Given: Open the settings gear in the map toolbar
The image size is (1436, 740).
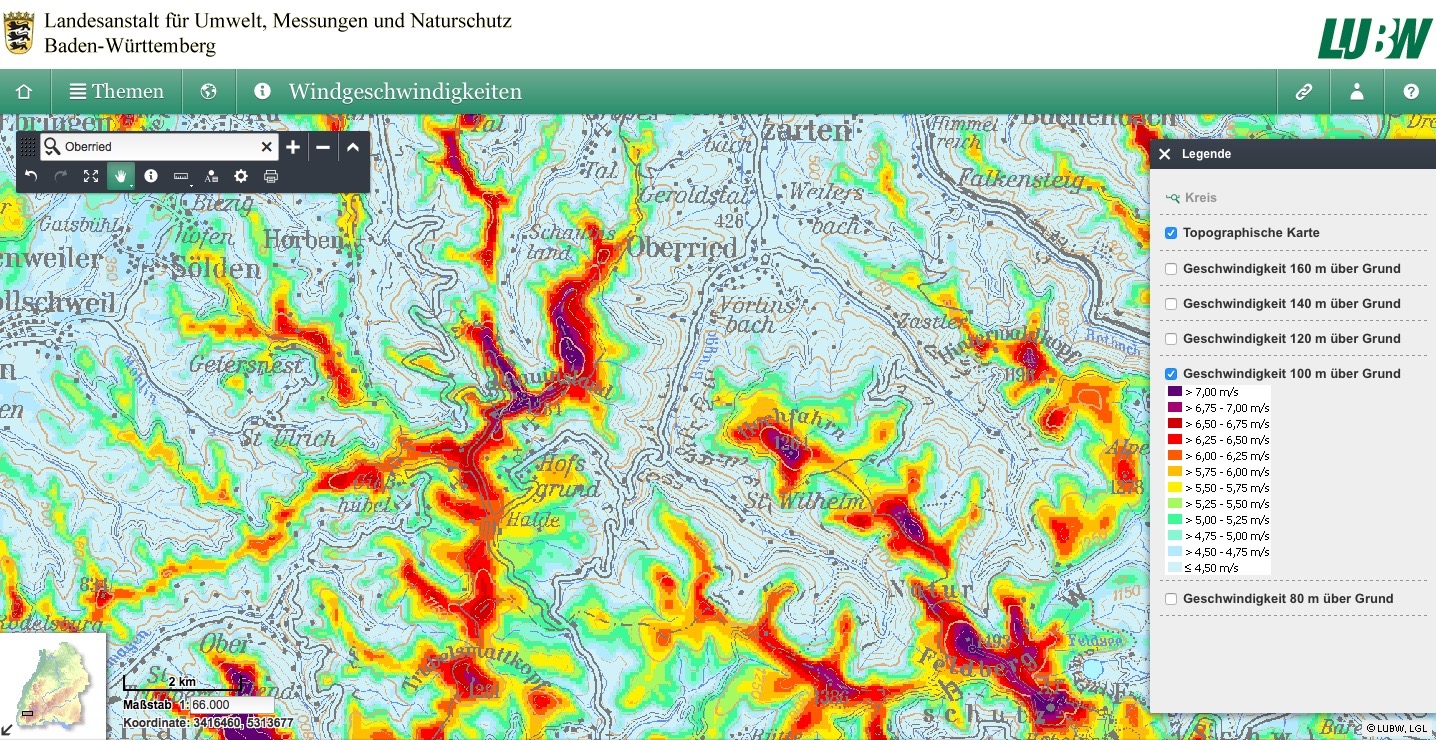Looking at the screenshot, I should 240,176.
